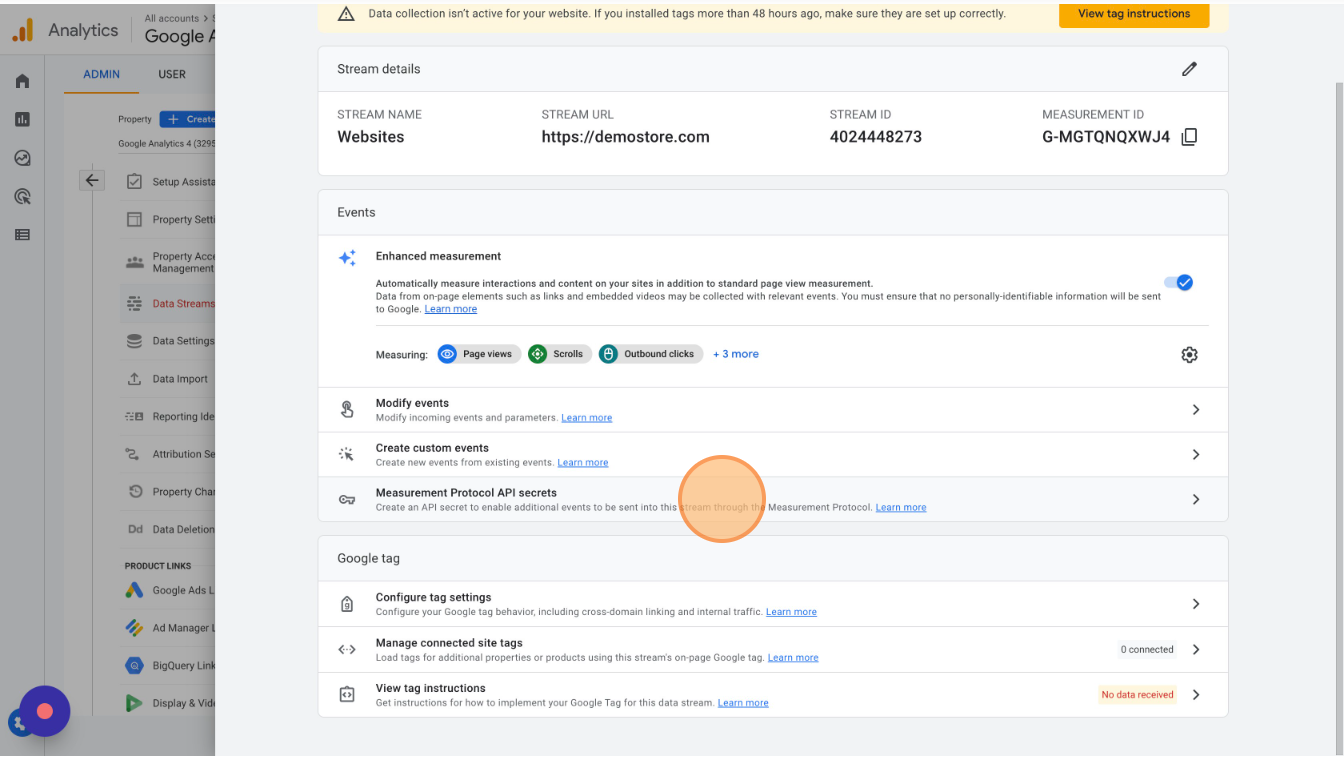The height and width of the screenshot is (760, 1344).
Task: Click the Display & Video 360 logo icon
Action: tap(134, 703)
